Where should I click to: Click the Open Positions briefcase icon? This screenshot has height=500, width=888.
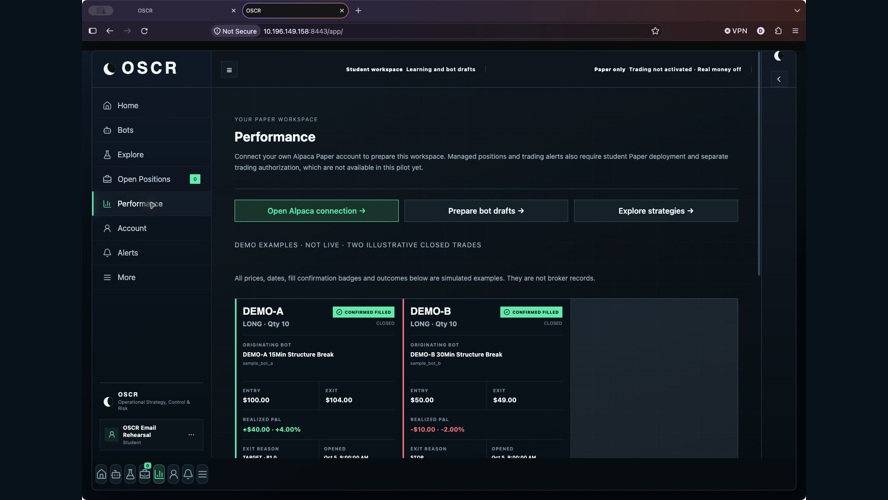(x=107, y=179)
